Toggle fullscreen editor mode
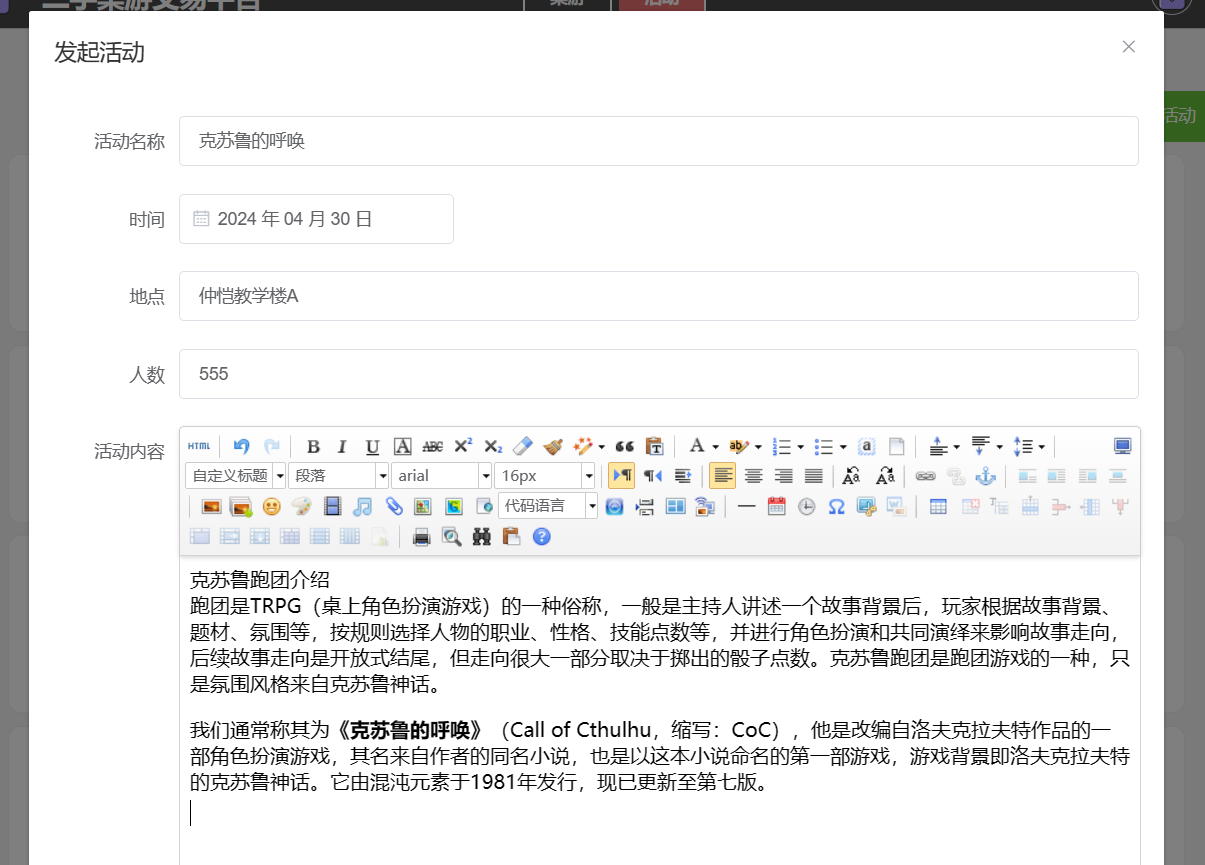 pos(1123,446)
